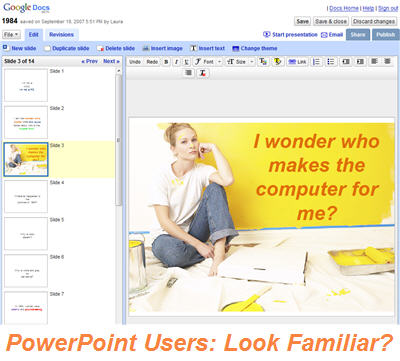
Task: Select Slide 4 thumbnail
Action: [x=26, y=197]
